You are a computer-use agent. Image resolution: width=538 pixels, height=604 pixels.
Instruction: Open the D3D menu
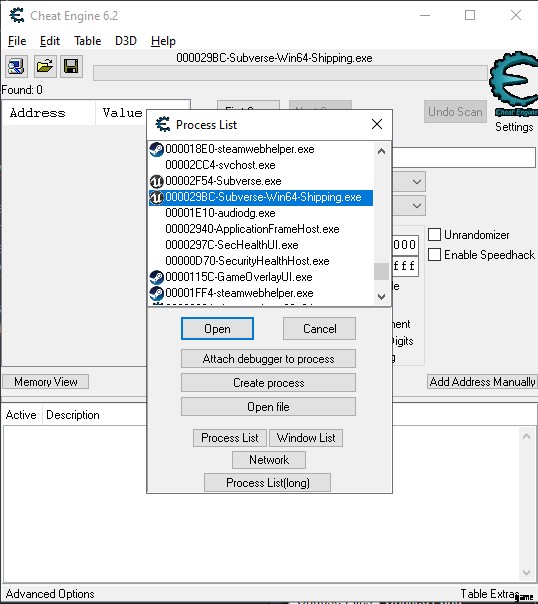tap(126, 41)
